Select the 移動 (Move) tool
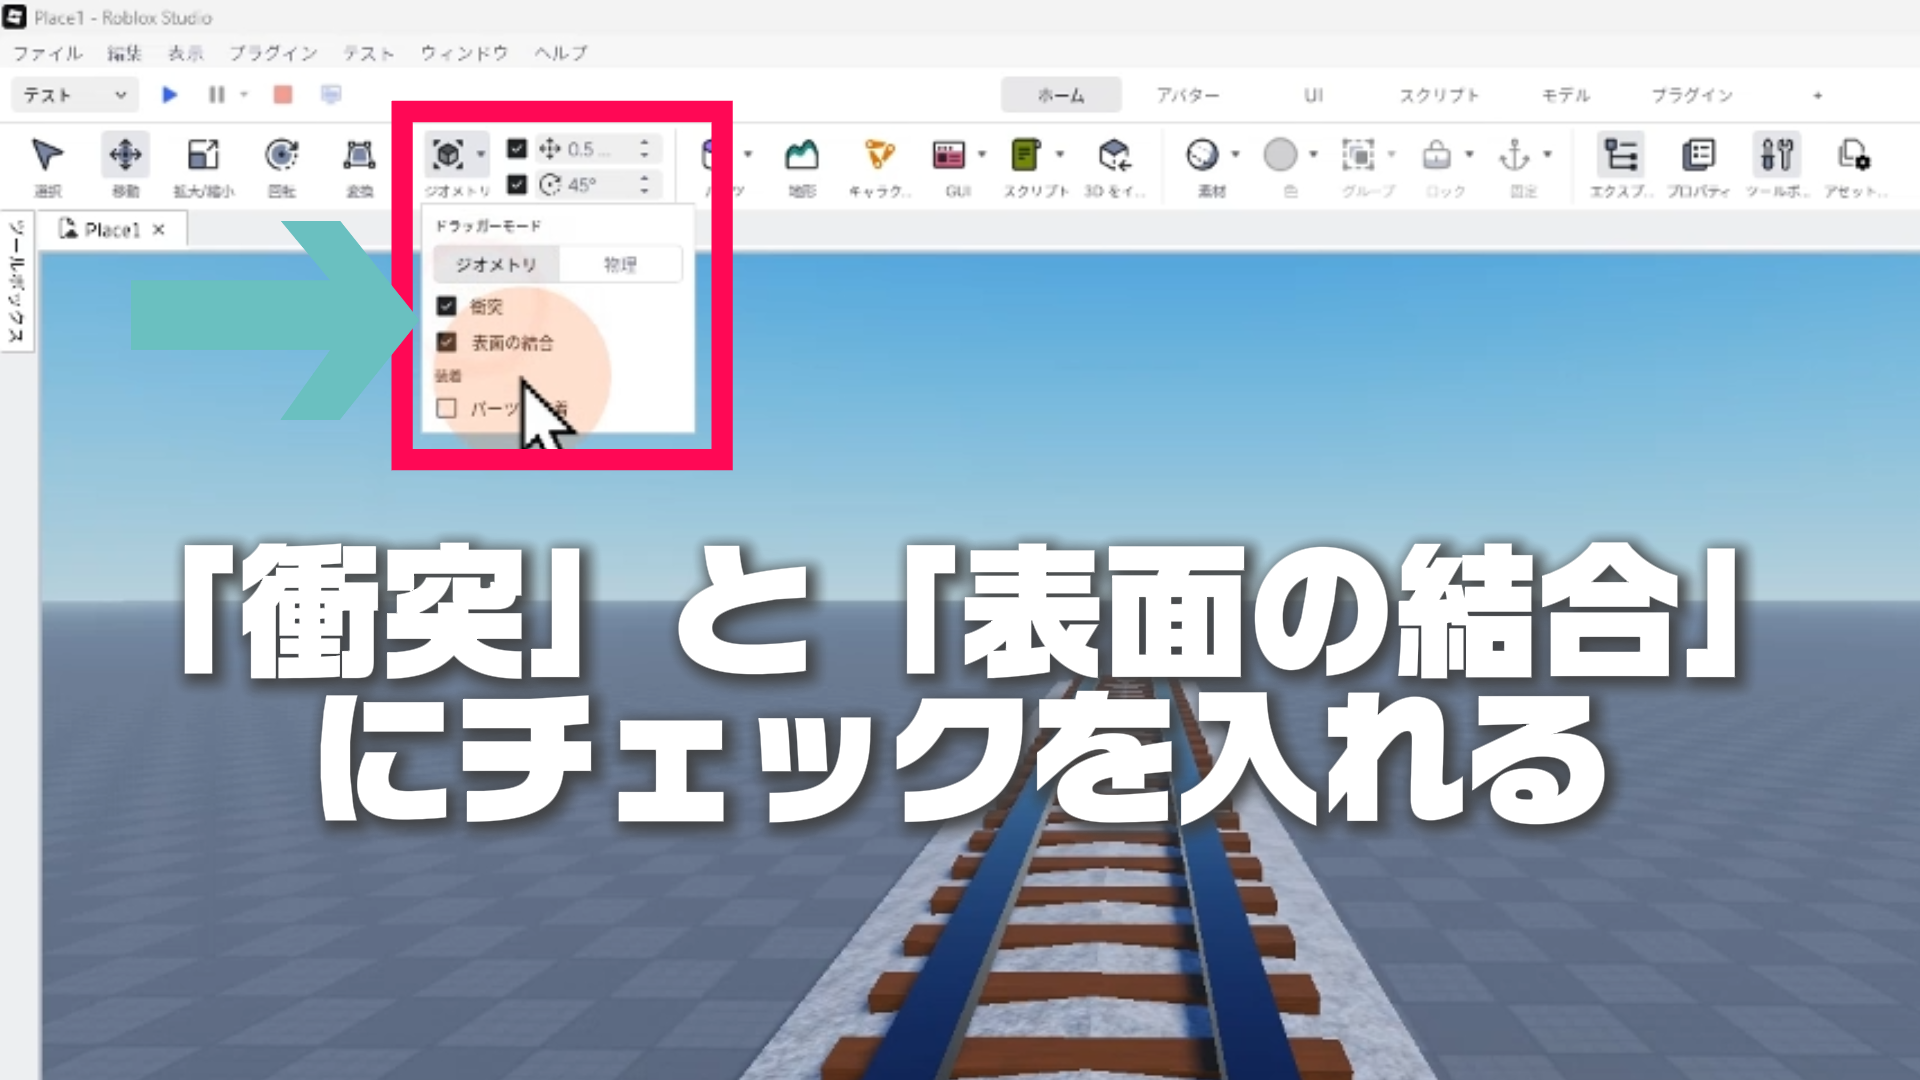 tap(125, 156)
